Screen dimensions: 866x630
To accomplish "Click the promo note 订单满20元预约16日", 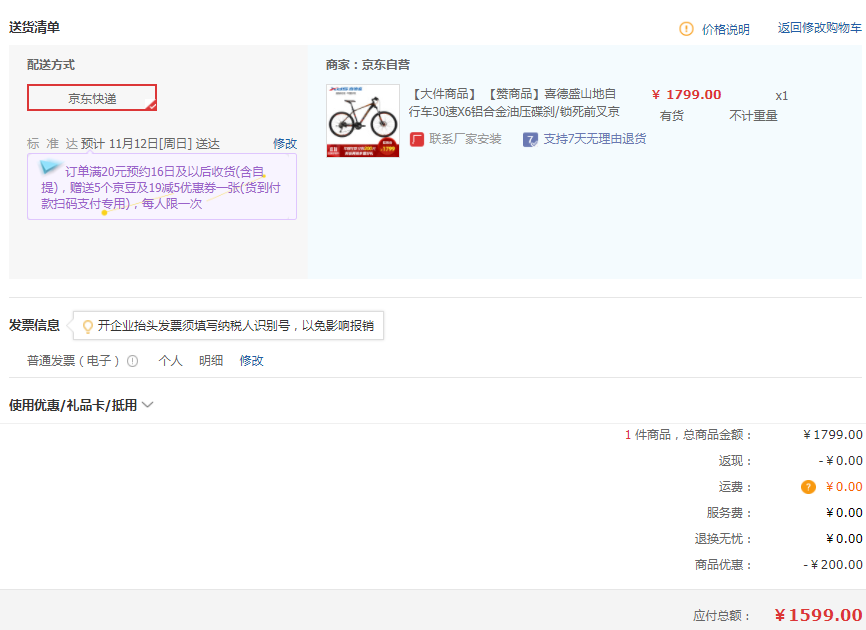I will point(162,187).
